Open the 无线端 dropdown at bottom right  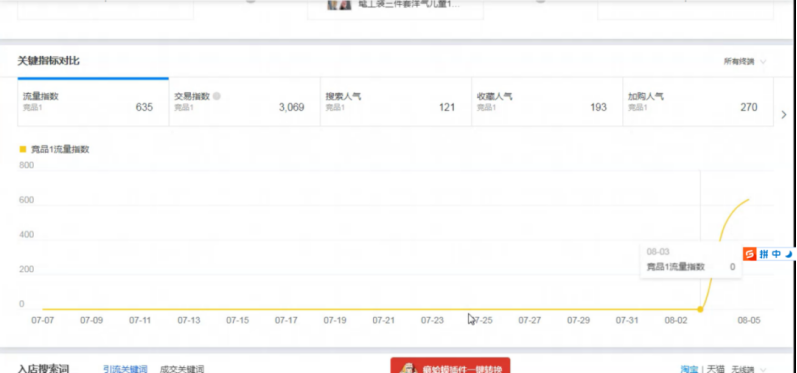pyautogui.click(x=749, y=369)
